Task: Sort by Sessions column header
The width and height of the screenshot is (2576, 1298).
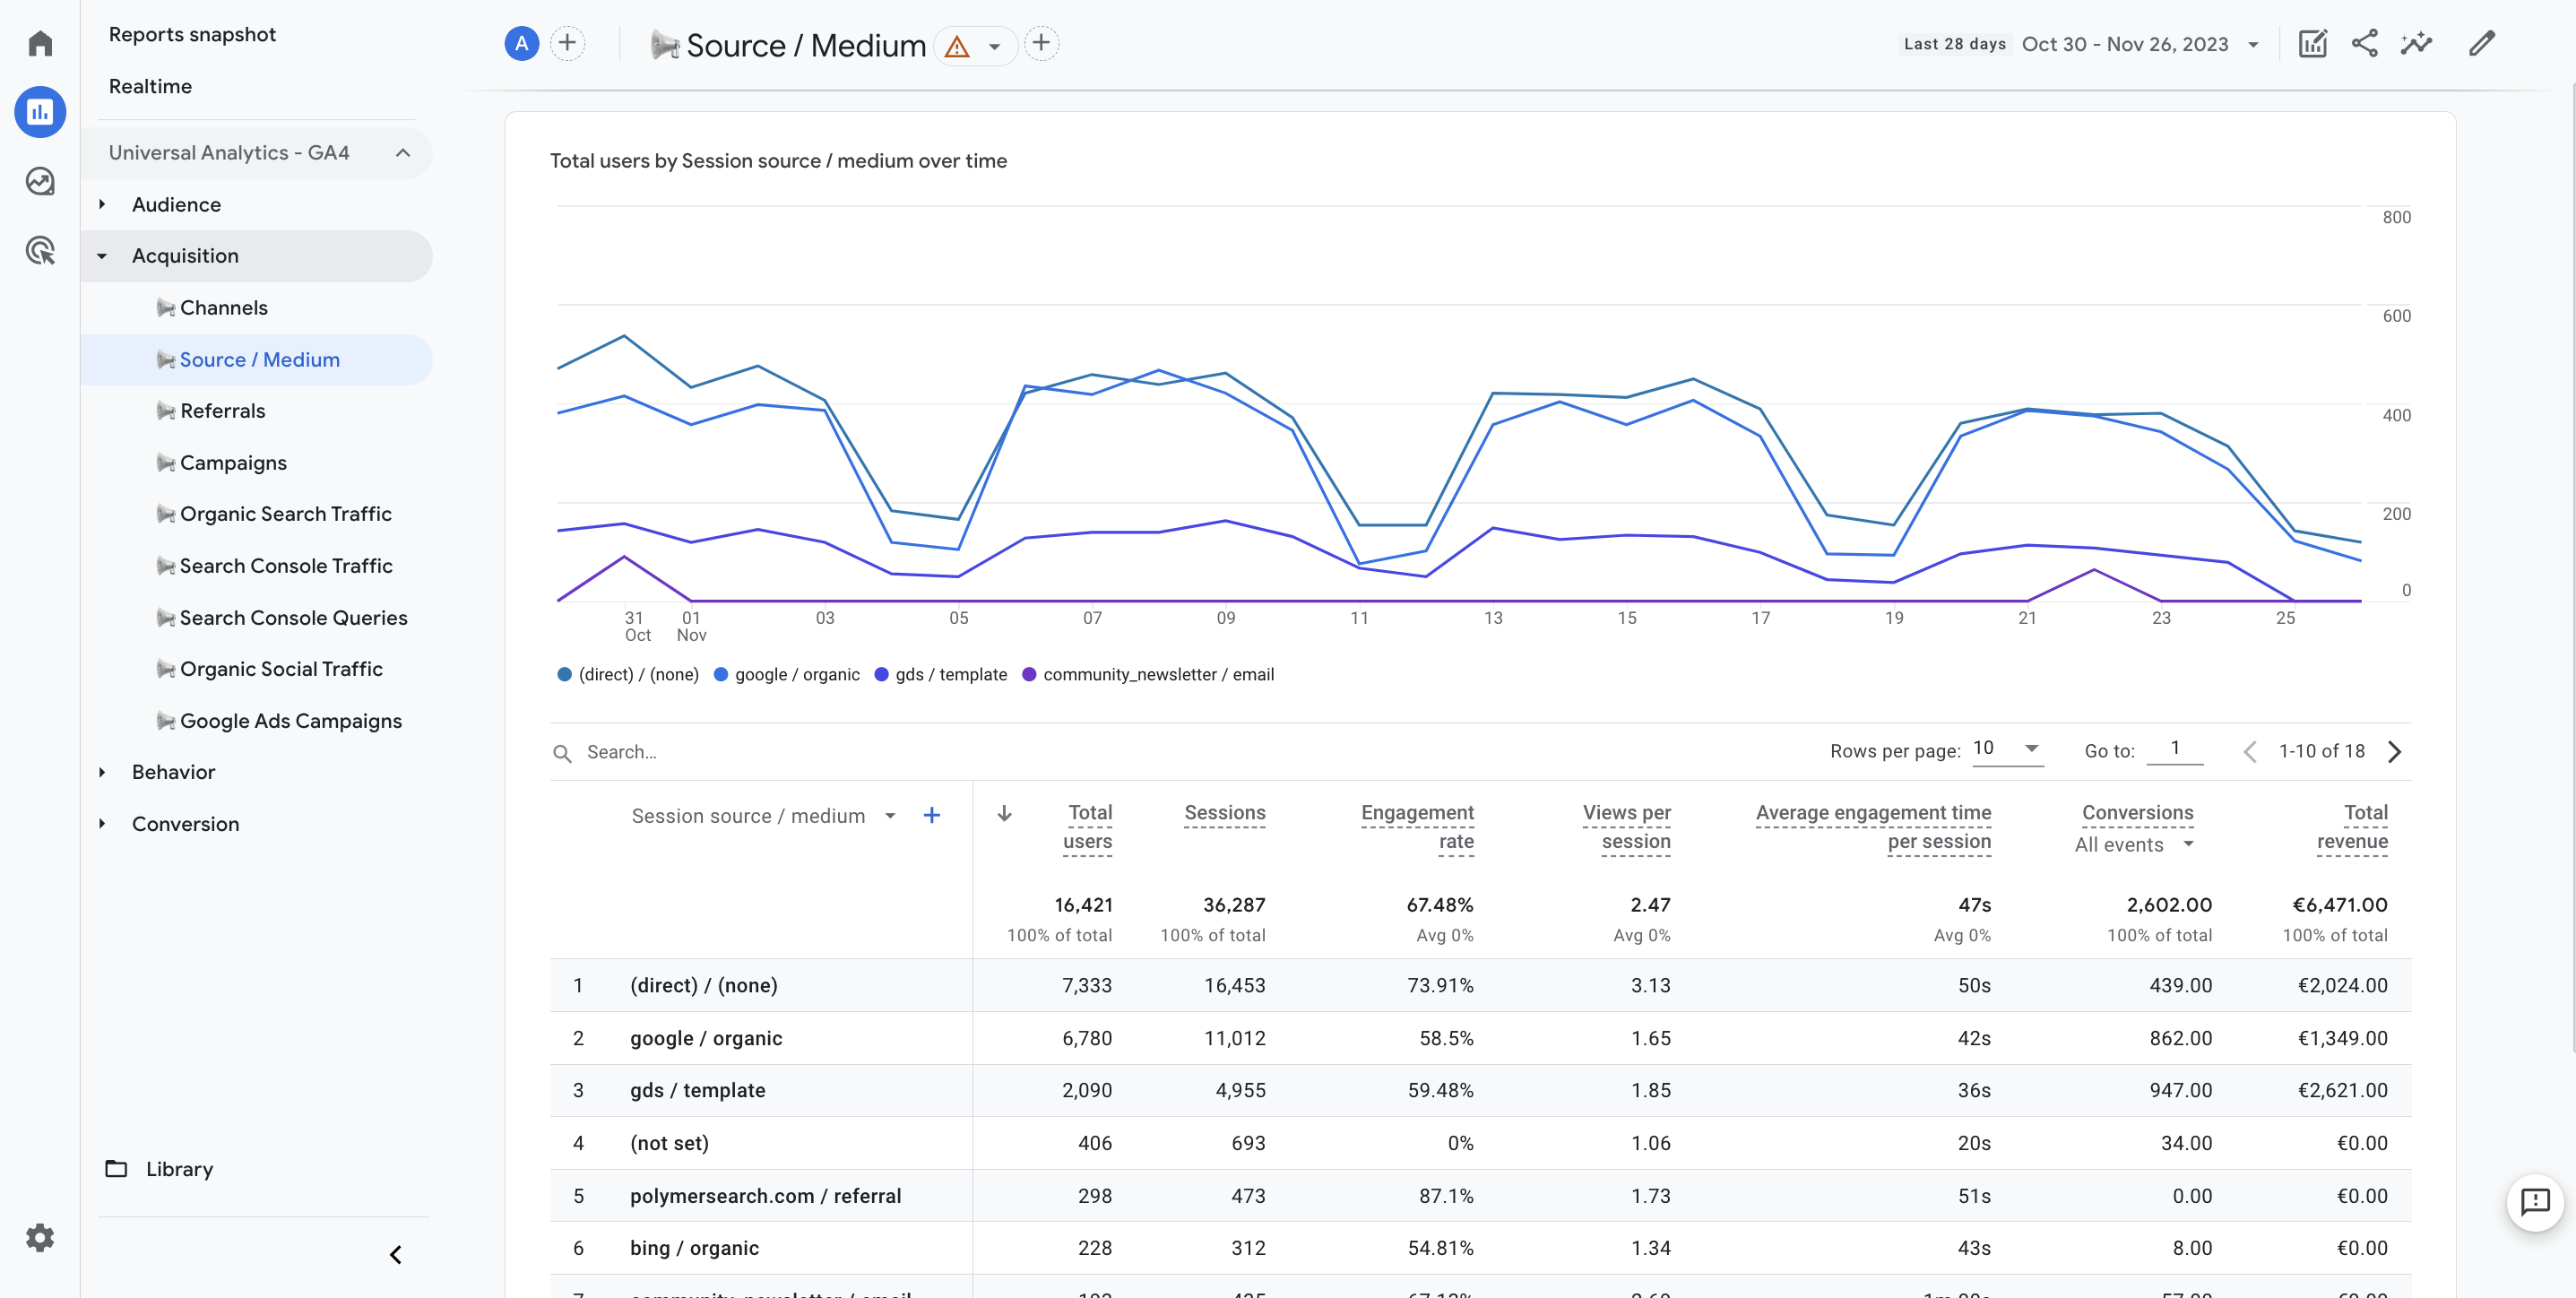Action: (1224, 813)
